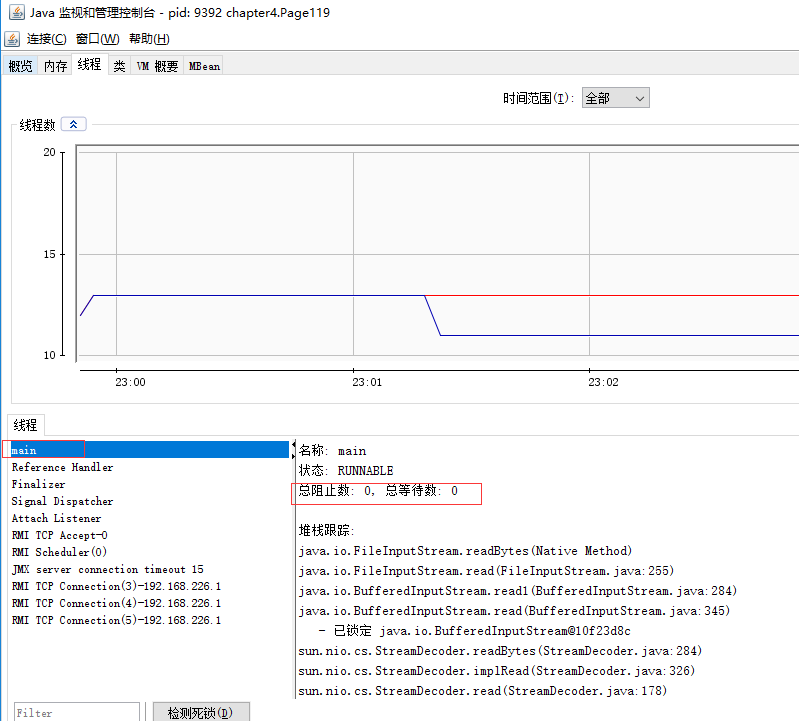Click the BufferedInputStream.read(BufferedInputStream.java:345) line
Viewport: 799px width, 721px height.
coord(514,610)
